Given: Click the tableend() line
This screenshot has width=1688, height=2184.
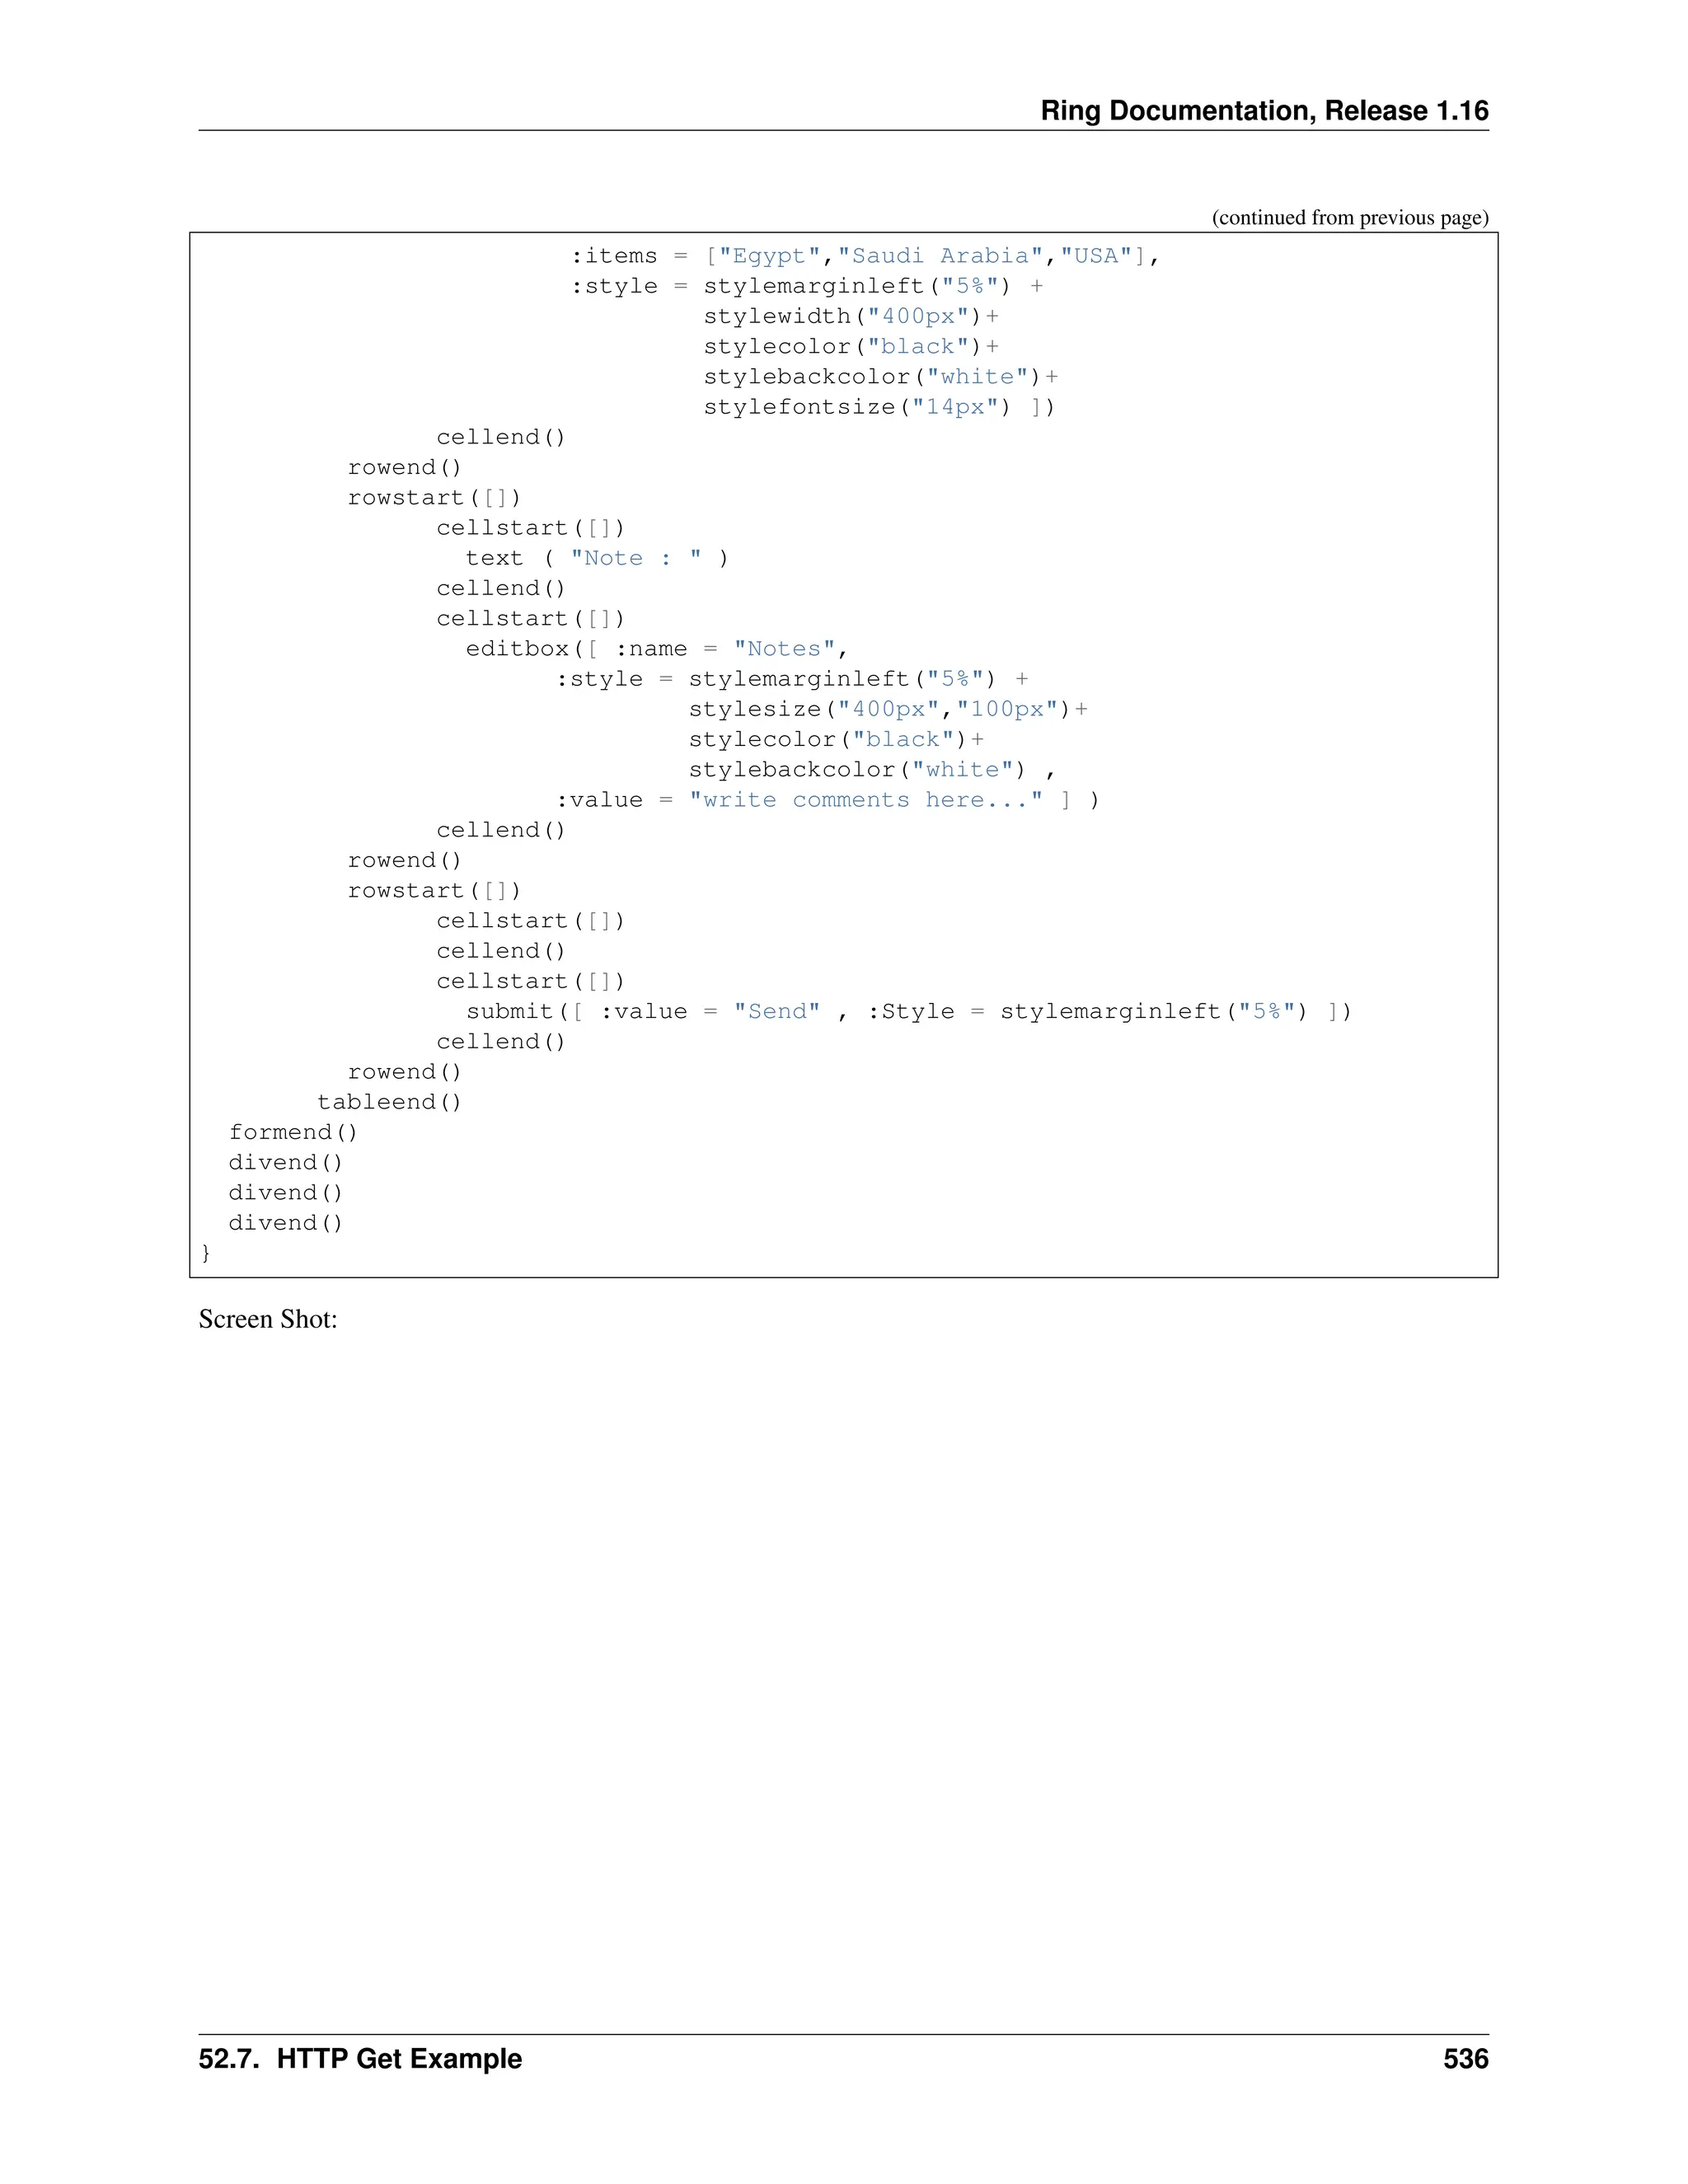Looking at the screenshot, I should 389,1102.
